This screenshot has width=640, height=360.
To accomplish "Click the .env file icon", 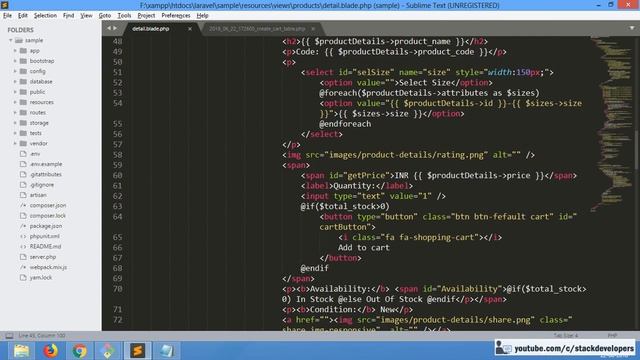I will 23,153.
